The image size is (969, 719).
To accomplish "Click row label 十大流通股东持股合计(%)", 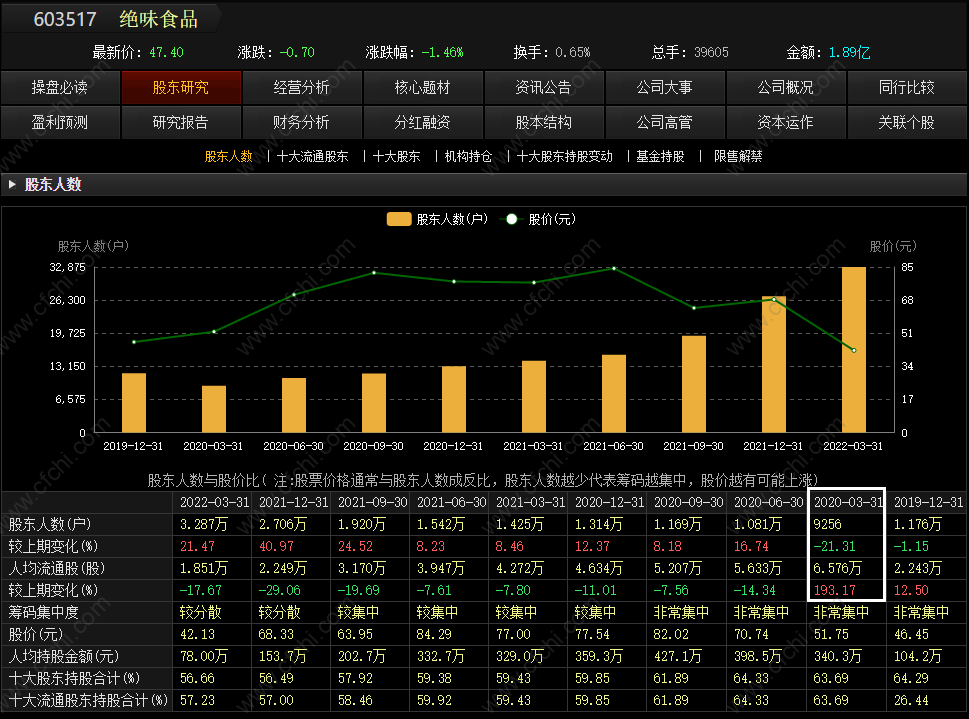I will tap(88, 700).
